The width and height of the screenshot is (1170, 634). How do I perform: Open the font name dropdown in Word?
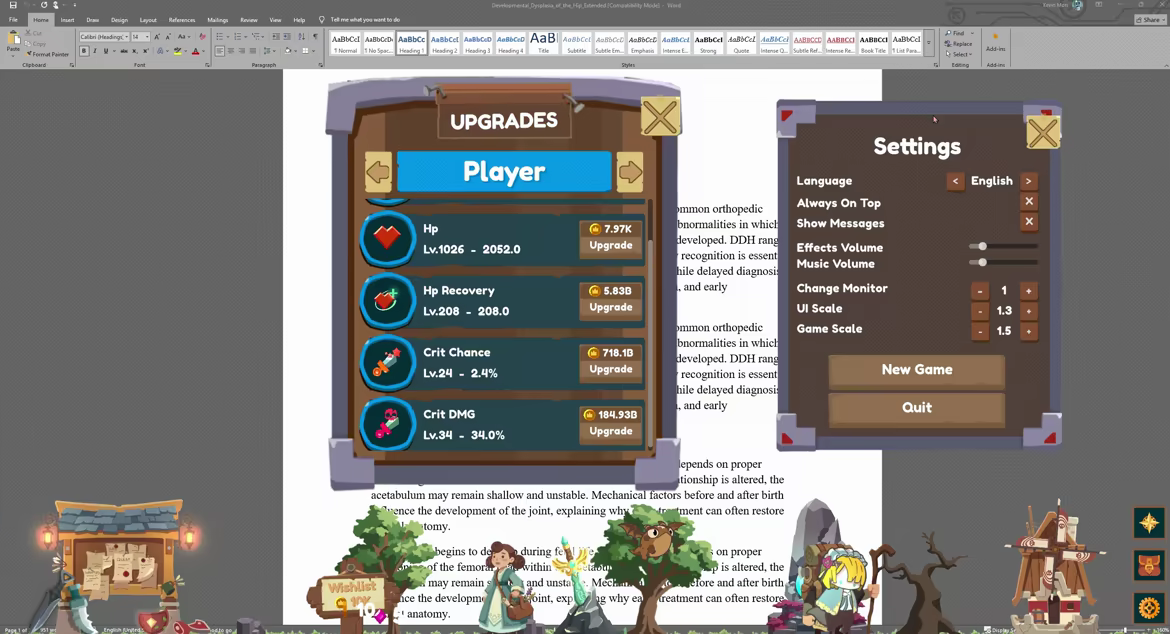127,37
